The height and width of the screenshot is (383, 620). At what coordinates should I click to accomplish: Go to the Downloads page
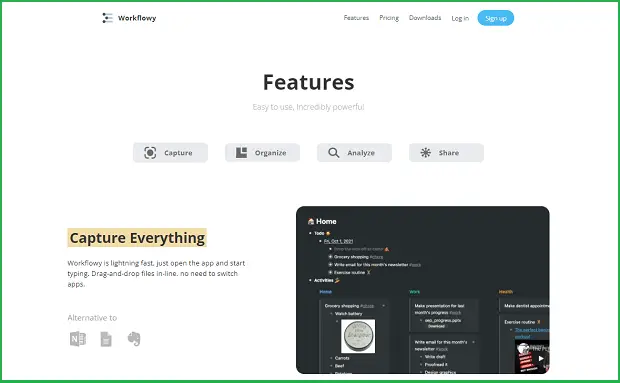pos(425,18)
